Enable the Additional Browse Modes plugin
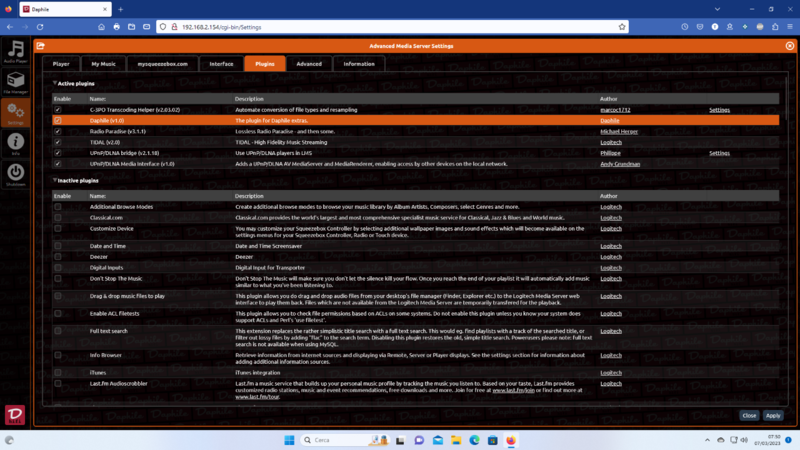 (x=58, y=207)
